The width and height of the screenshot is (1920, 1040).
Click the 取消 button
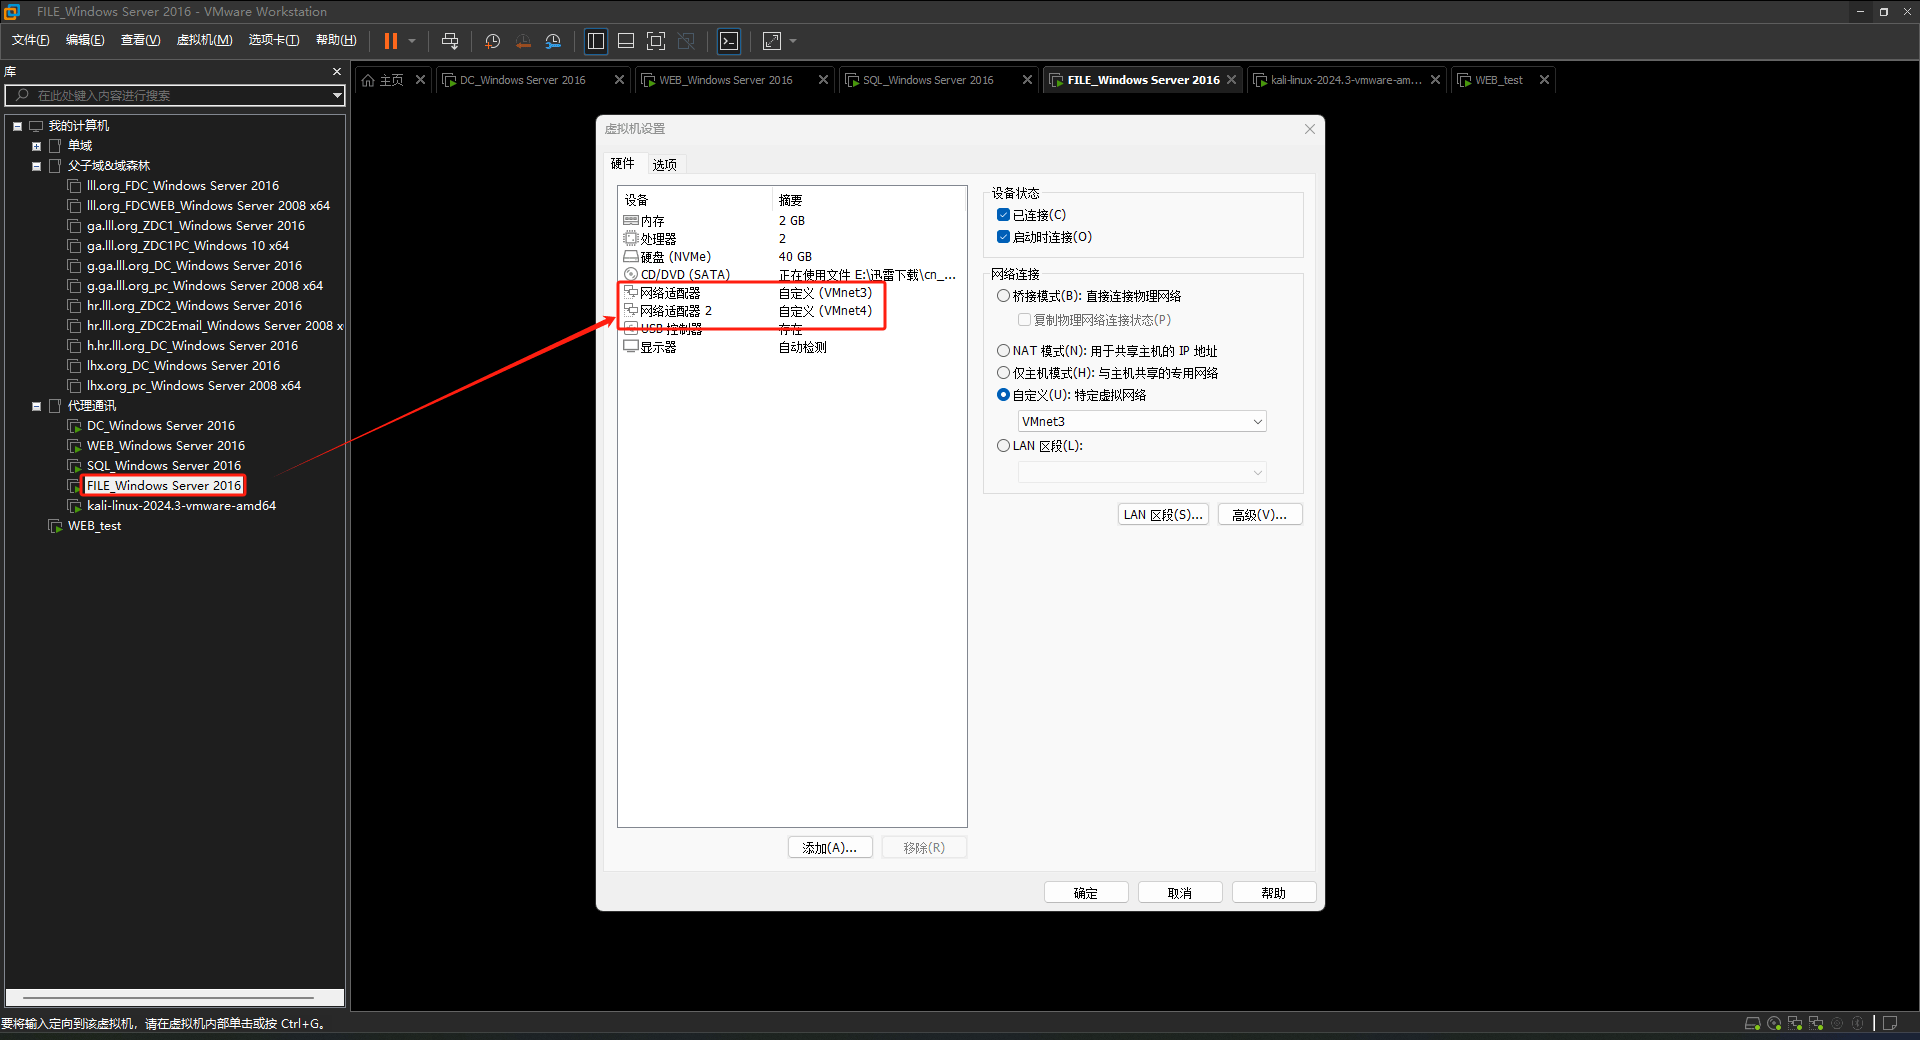tap(1180, 893)
